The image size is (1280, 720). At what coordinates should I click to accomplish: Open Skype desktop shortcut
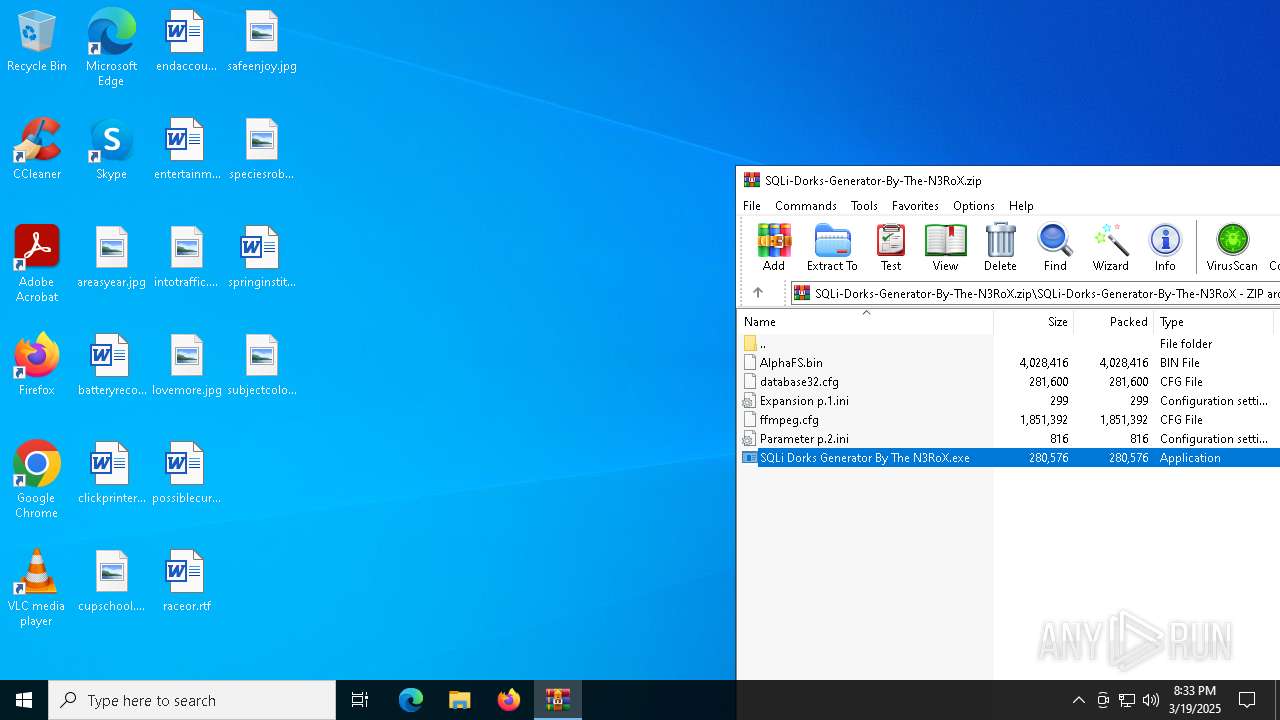coord(111,149)
